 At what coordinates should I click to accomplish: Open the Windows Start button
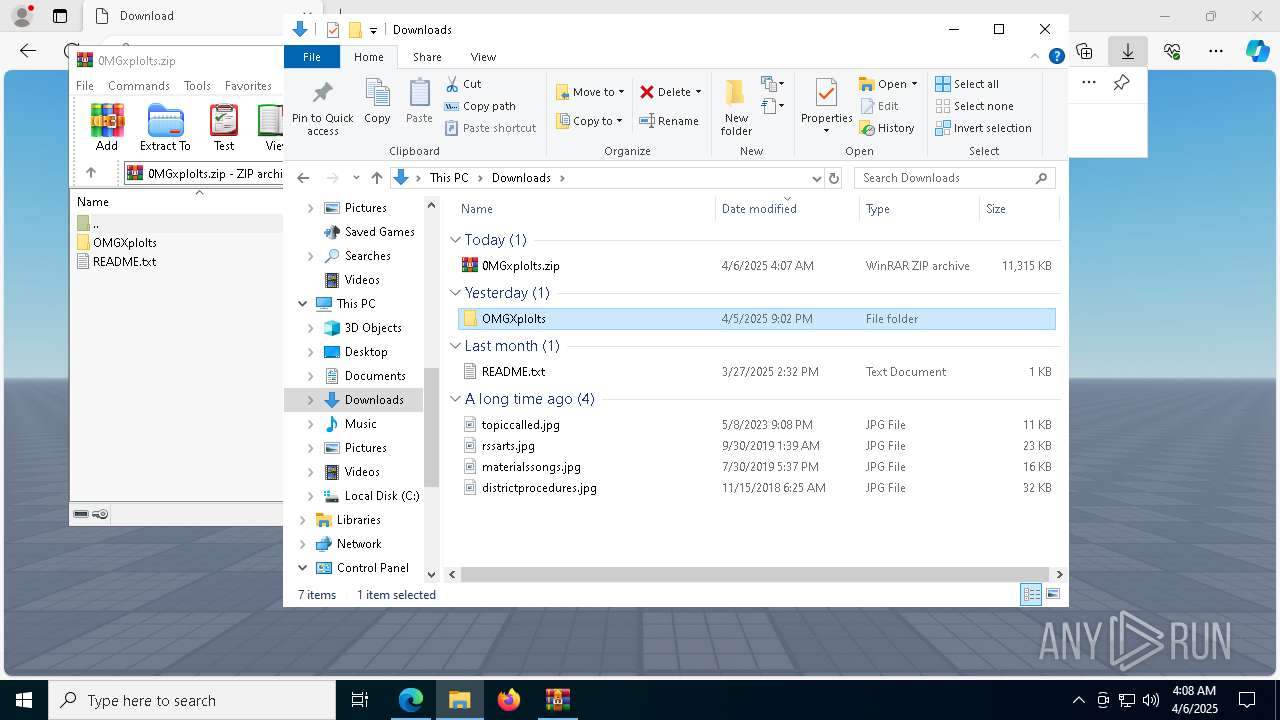[24, 700]
